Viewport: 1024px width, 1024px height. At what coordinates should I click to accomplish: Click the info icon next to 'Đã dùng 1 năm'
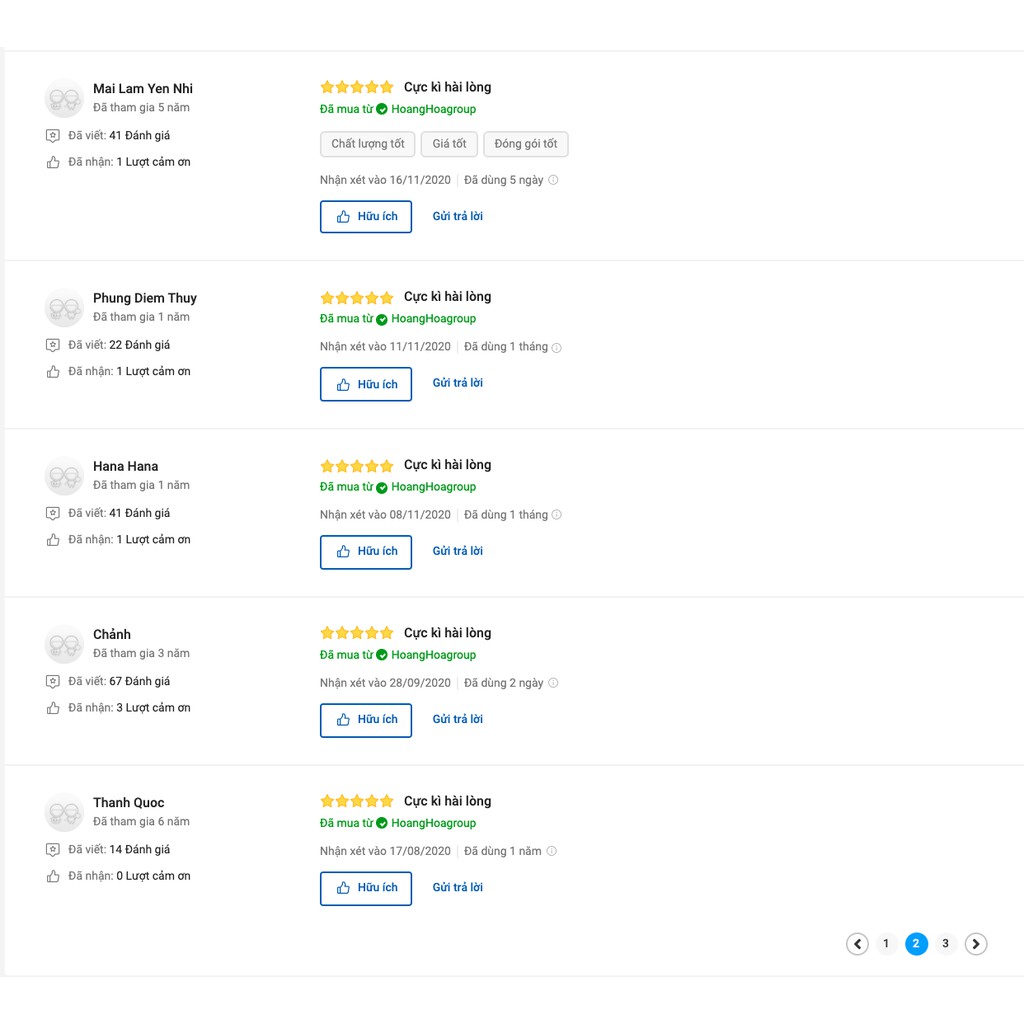click(551, 851)
